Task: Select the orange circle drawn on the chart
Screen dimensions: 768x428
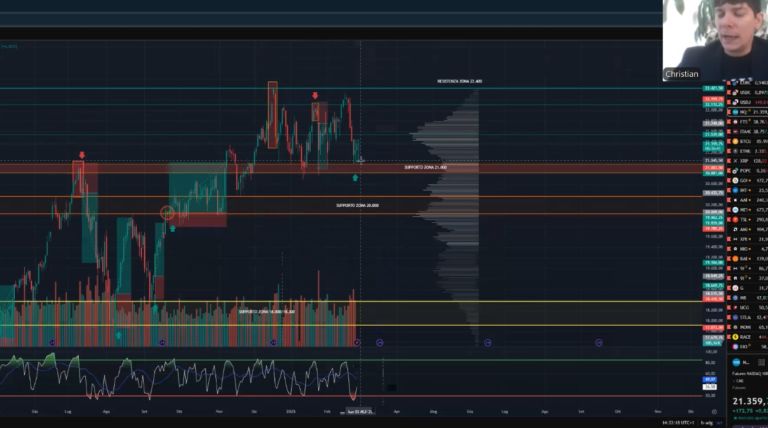Action: pos(167,213)
